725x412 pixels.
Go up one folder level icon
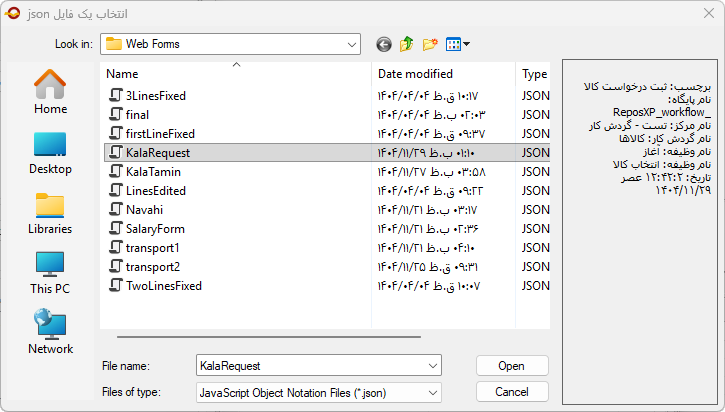click(407, 44)
